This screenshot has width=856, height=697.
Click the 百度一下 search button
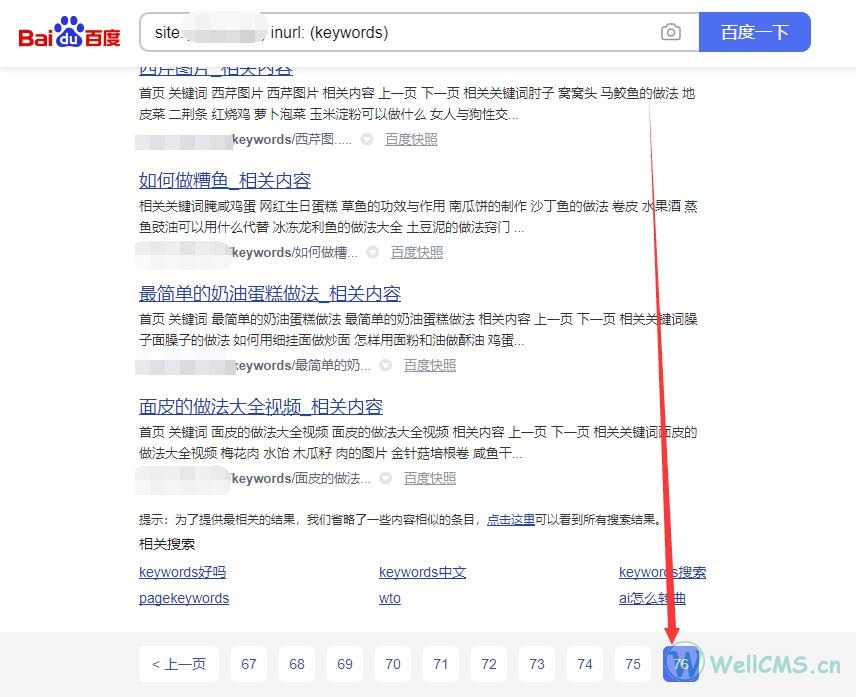(754, 33)
